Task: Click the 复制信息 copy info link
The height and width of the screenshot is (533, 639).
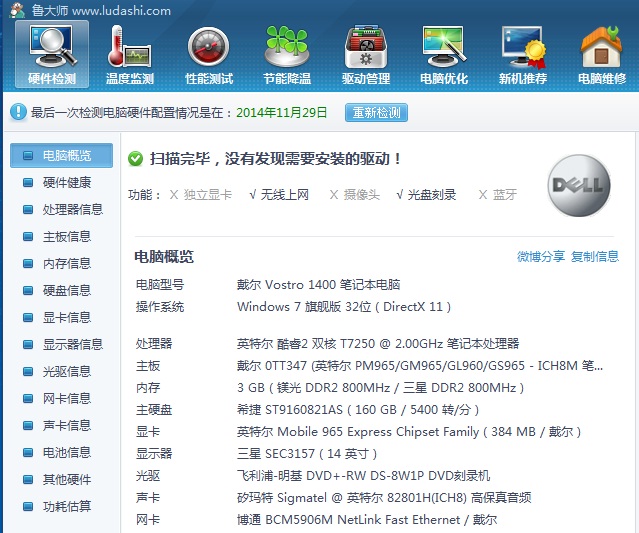Action: [x=595, y=257]
